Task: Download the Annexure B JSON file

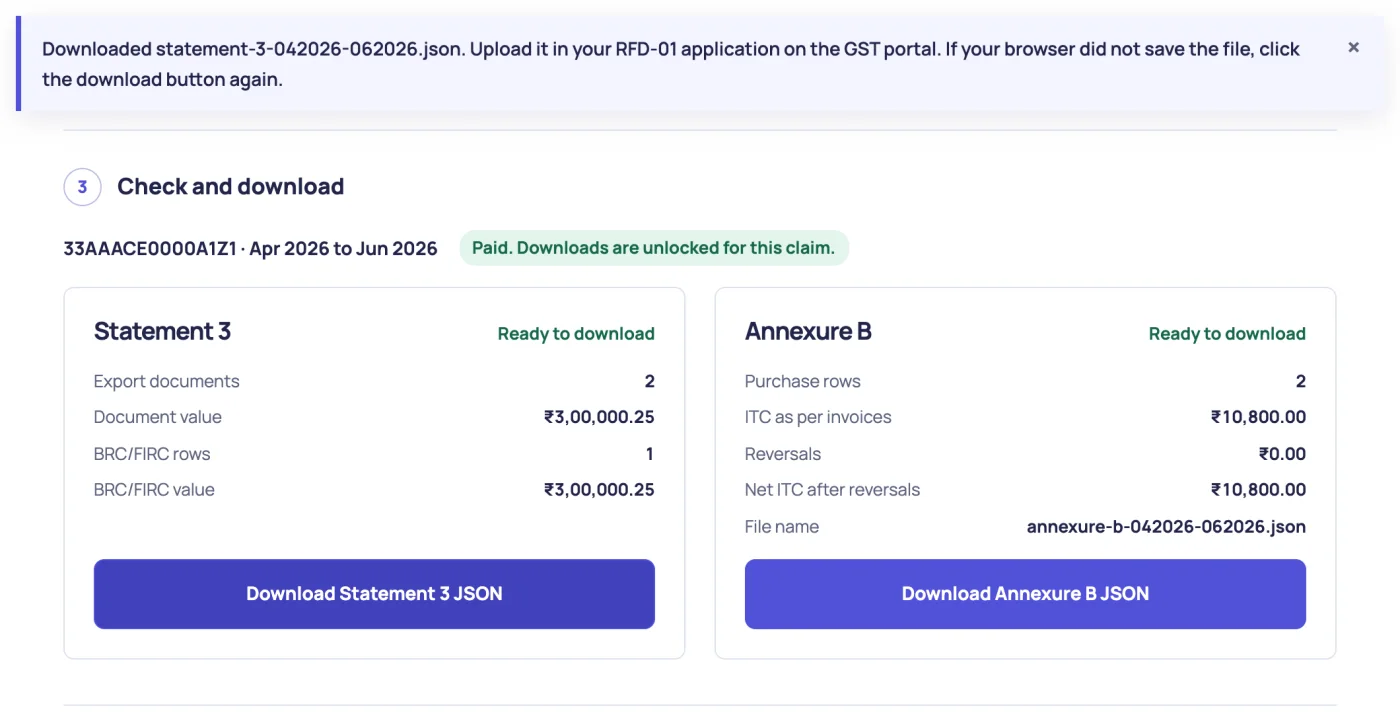Action: (1025, 594)
